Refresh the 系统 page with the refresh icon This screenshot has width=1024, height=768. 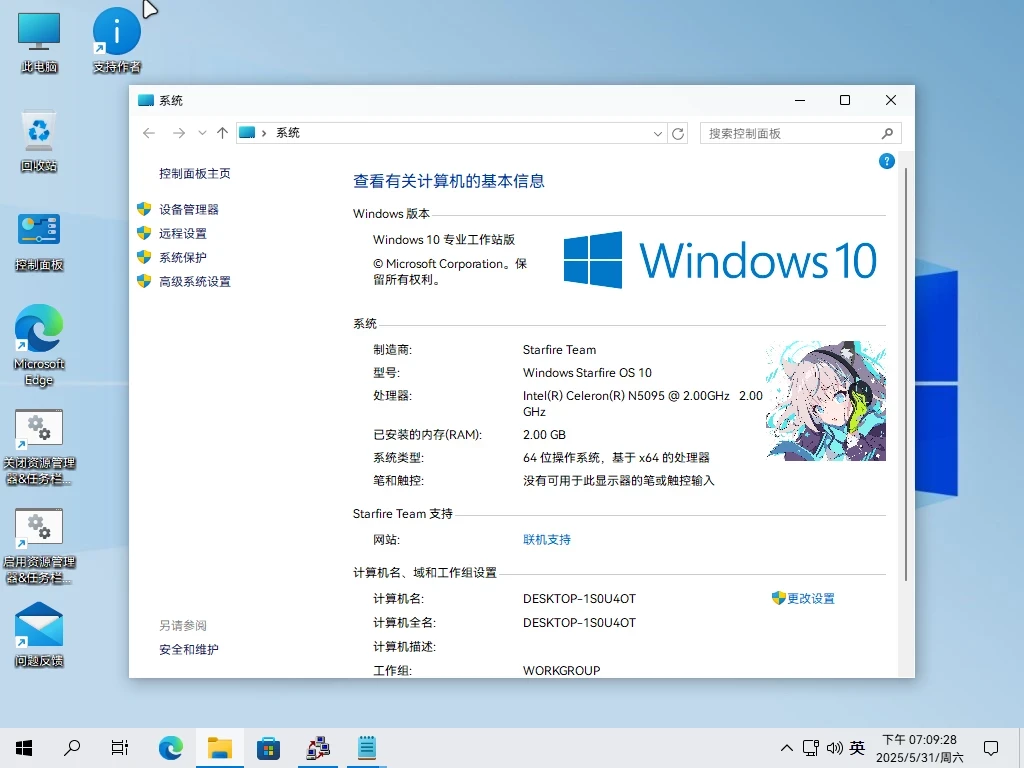678,132
